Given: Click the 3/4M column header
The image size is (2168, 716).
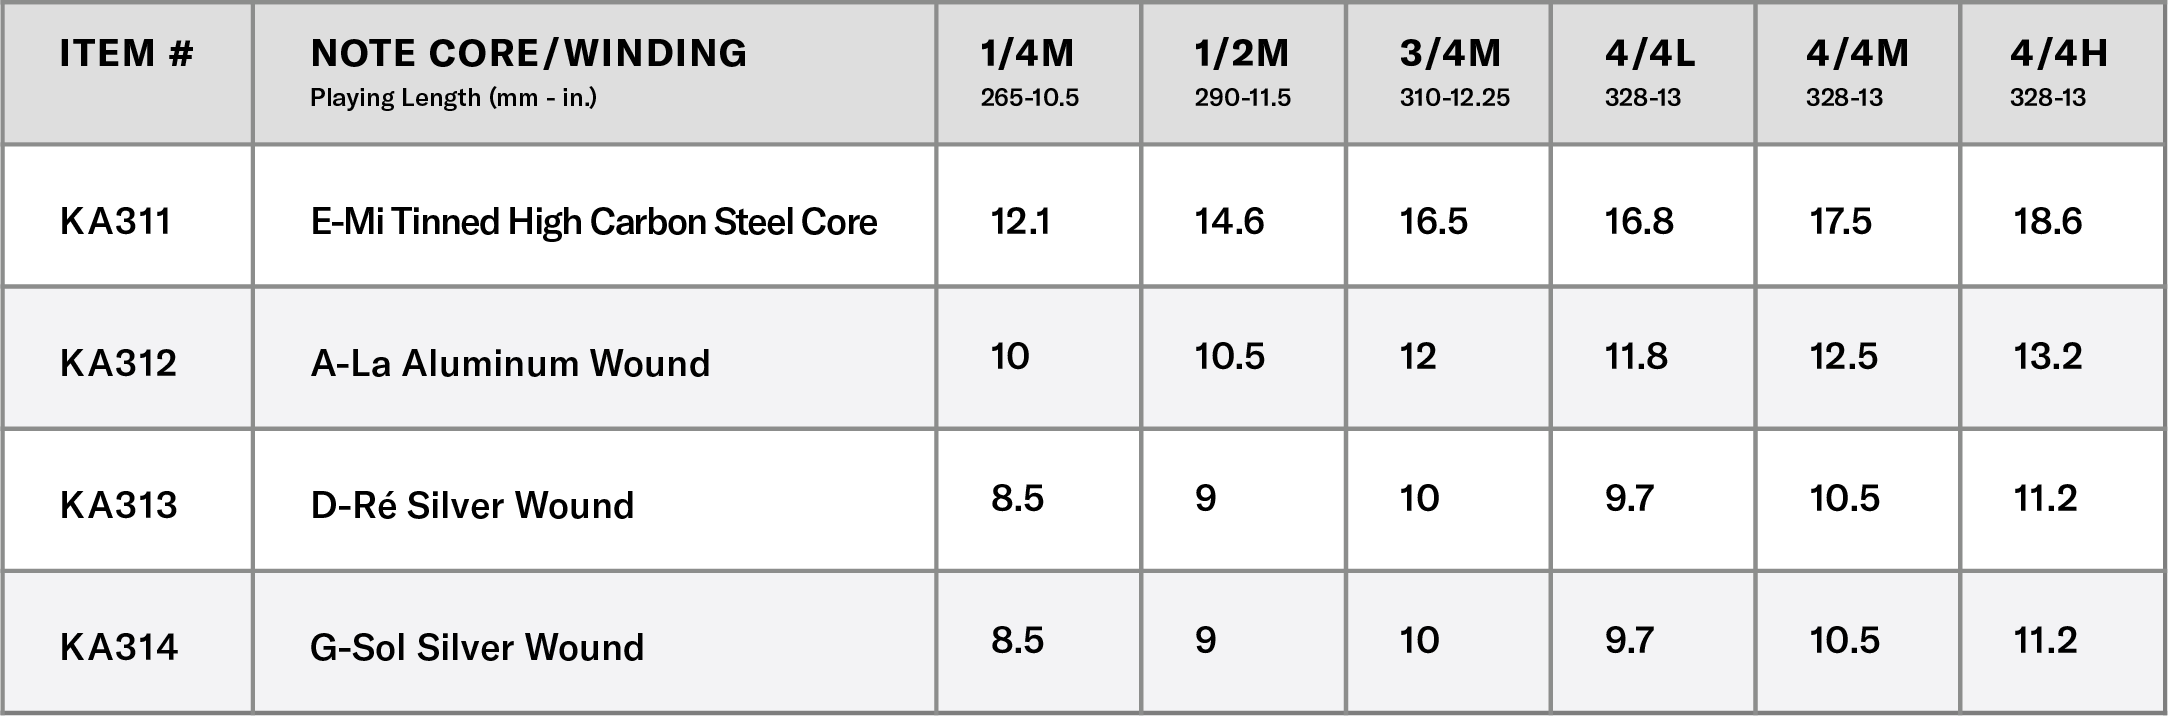Looking at the screenshot, I should (x=1450, y=55).
